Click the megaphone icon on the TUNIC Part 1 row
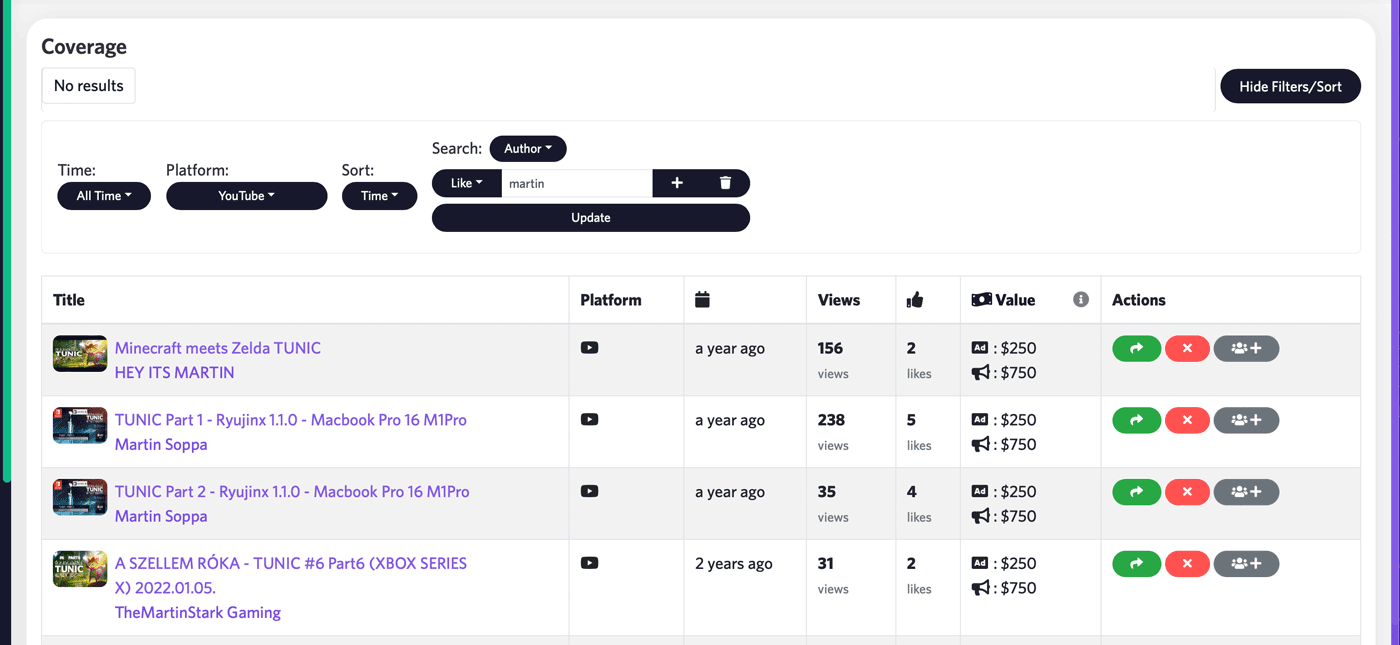The width and height of the screenshot is (1400, 645). (x=981, y=444)
